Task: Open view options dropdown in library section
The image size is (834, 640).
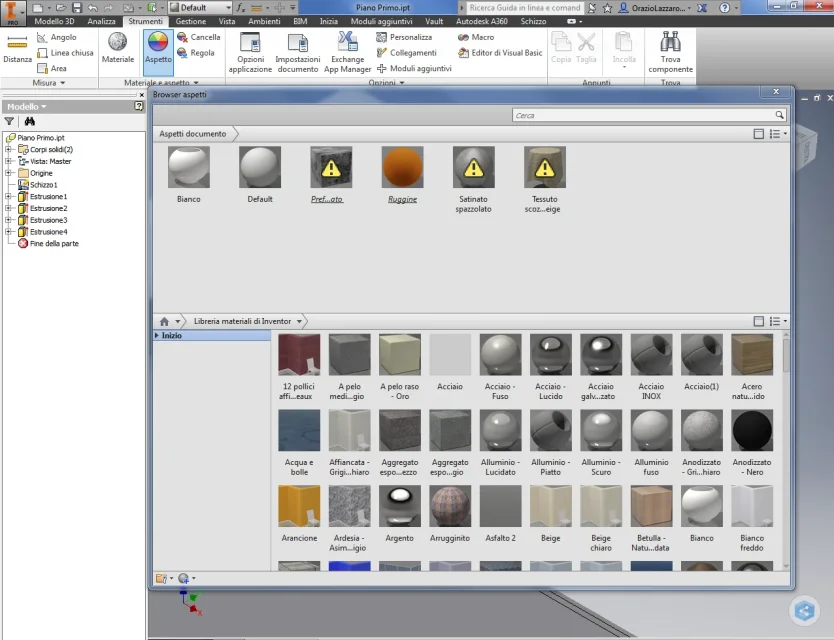Action: [778, 321]
